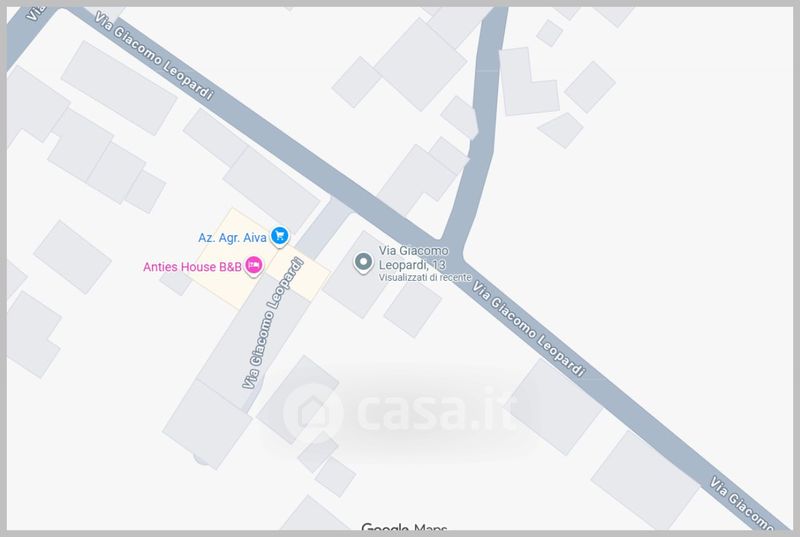
Task: Select the vertical Via Giacomo Leopardi side-street label
Action: (272, 323)
